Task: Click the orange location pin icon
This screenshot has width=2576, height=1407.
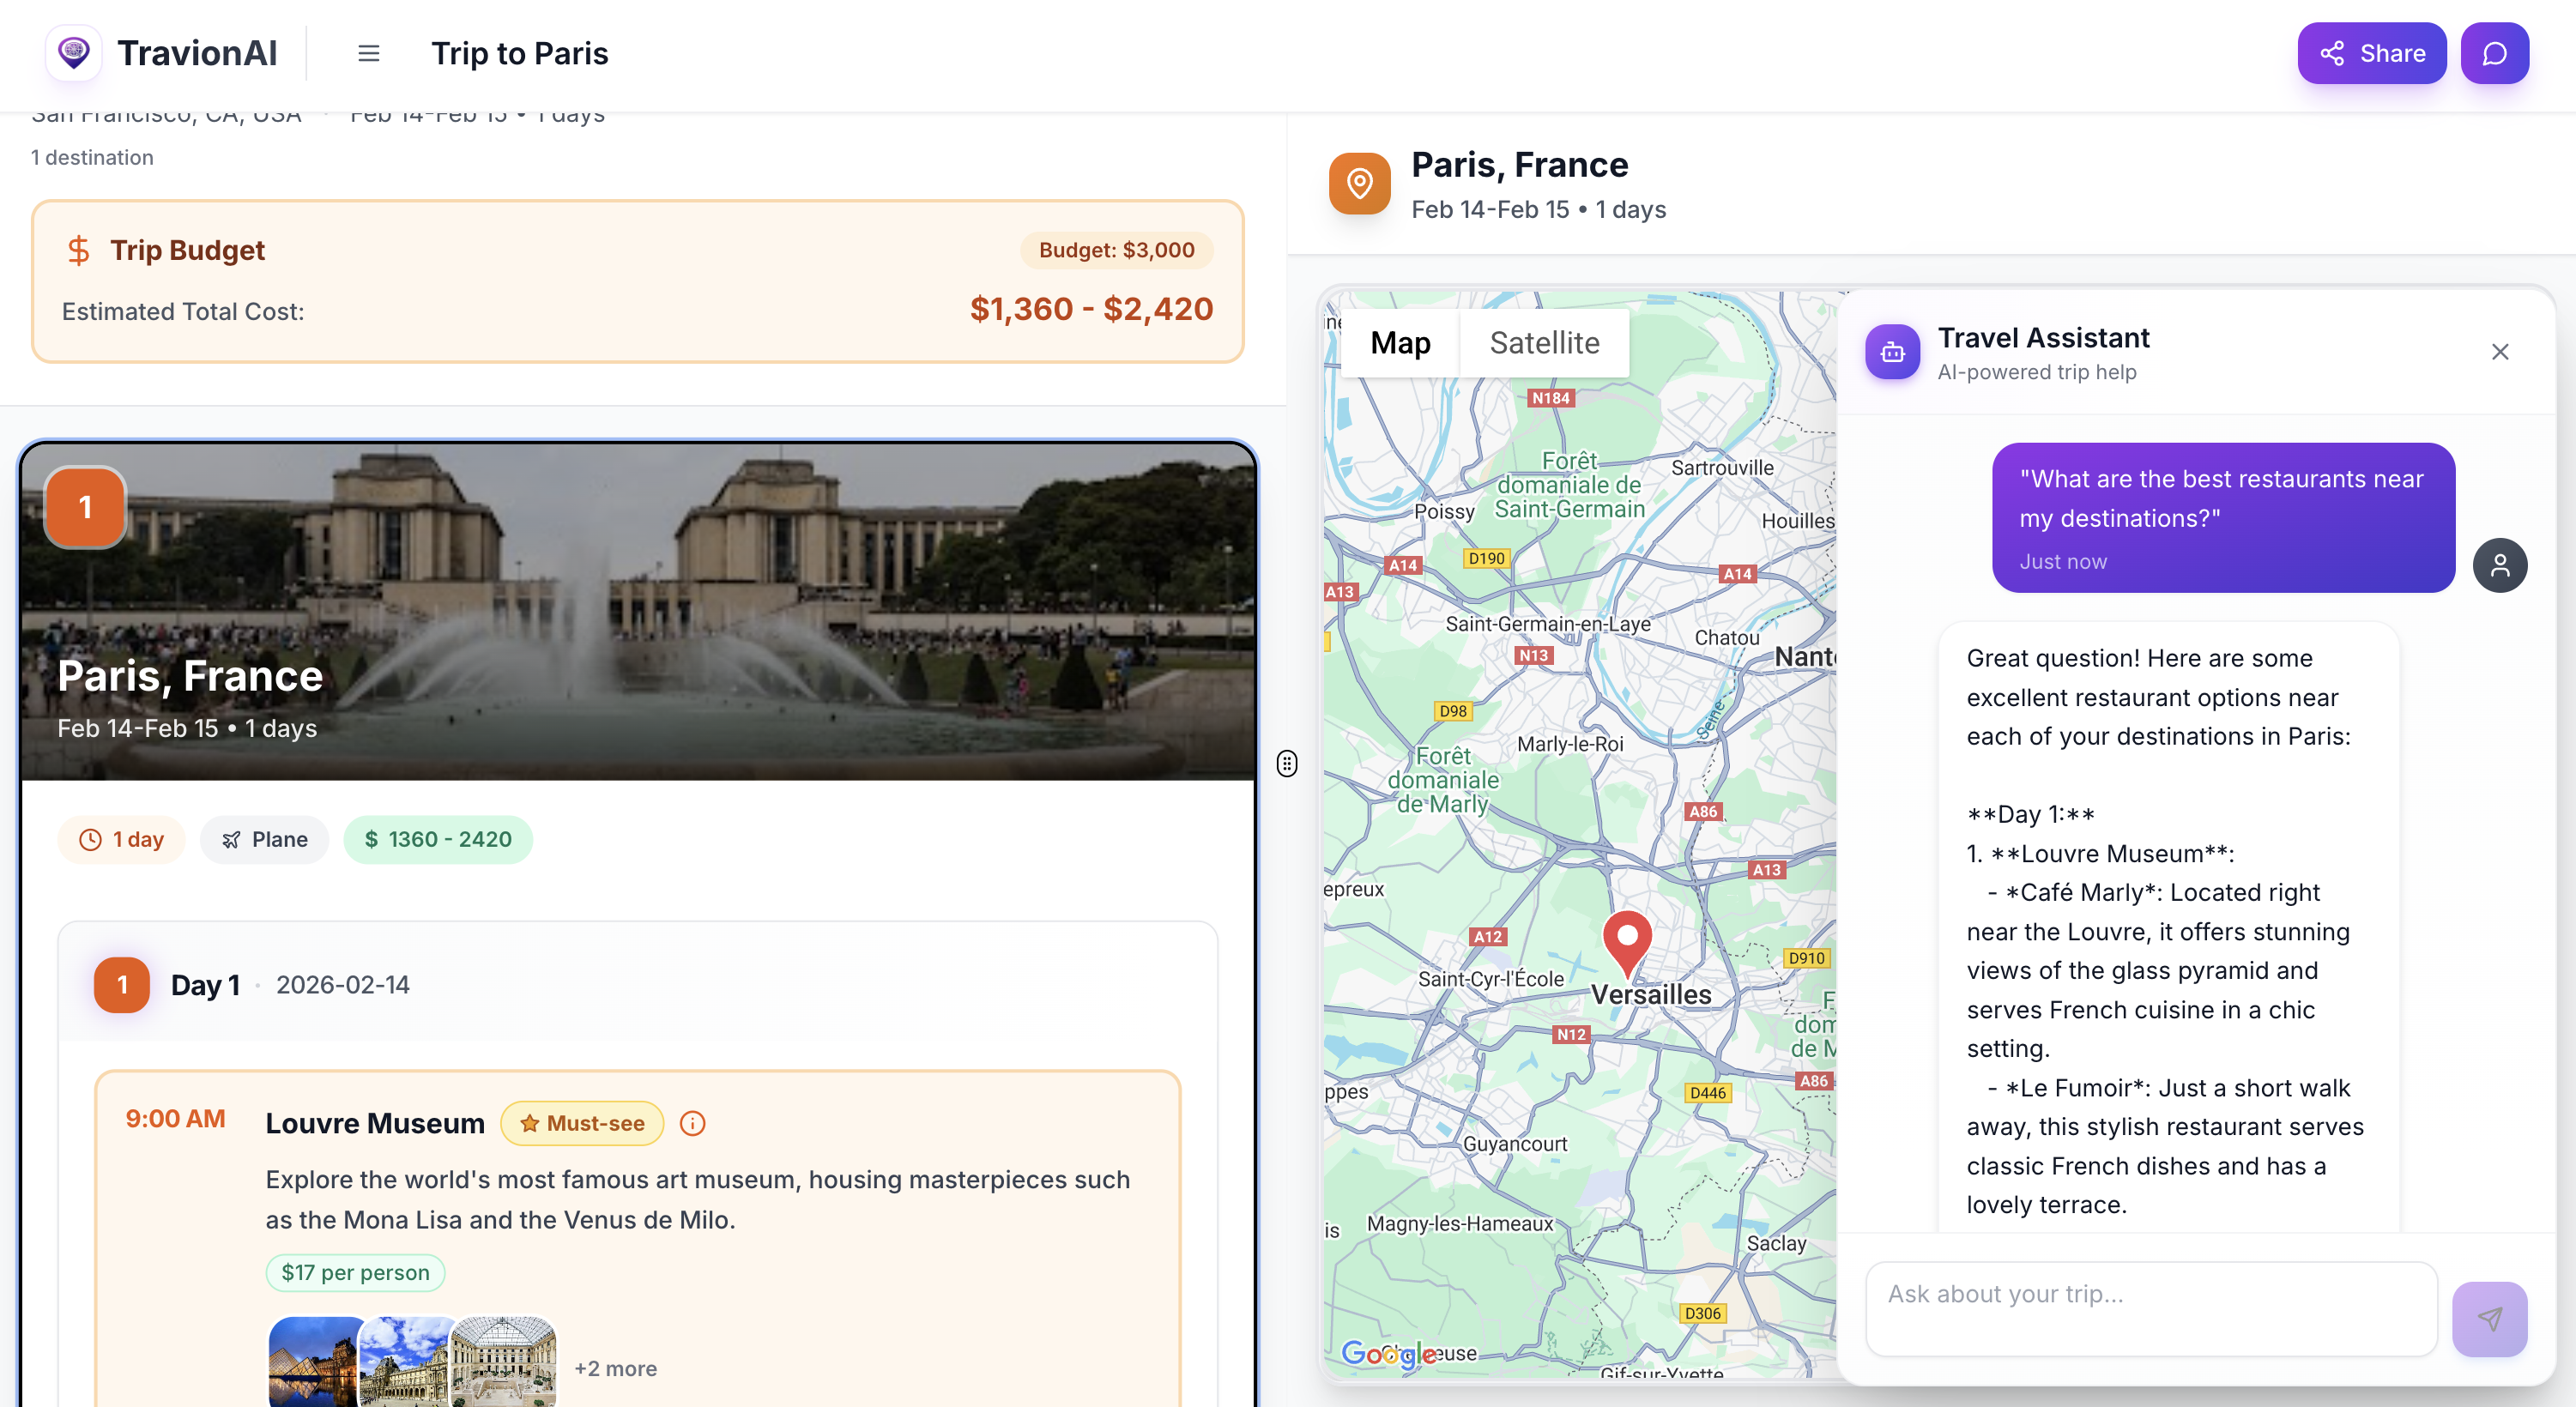Action: click(x=1359, y=183)
